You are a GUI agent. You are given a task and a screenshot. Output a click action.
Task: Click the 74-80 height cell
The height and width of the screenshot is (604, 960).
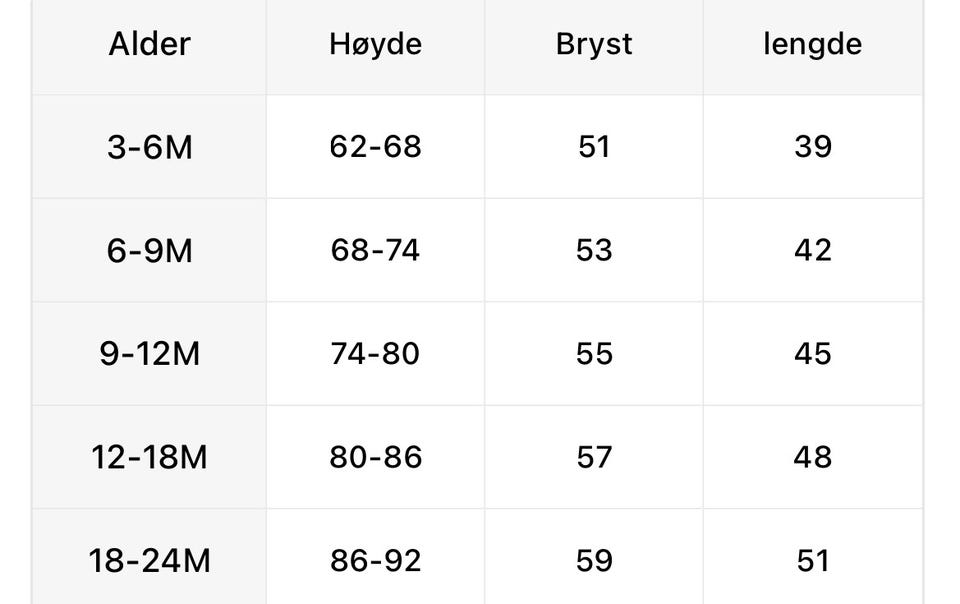tap(375, 354)
